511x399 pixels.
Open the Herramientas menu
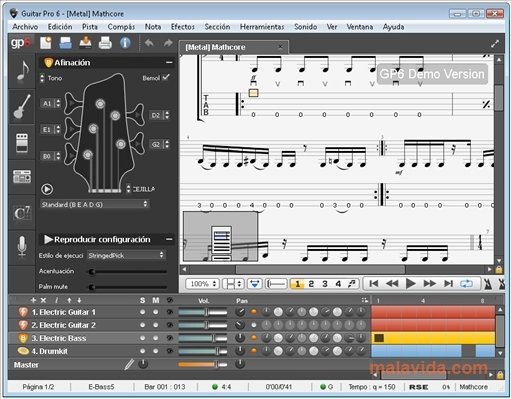262,27
